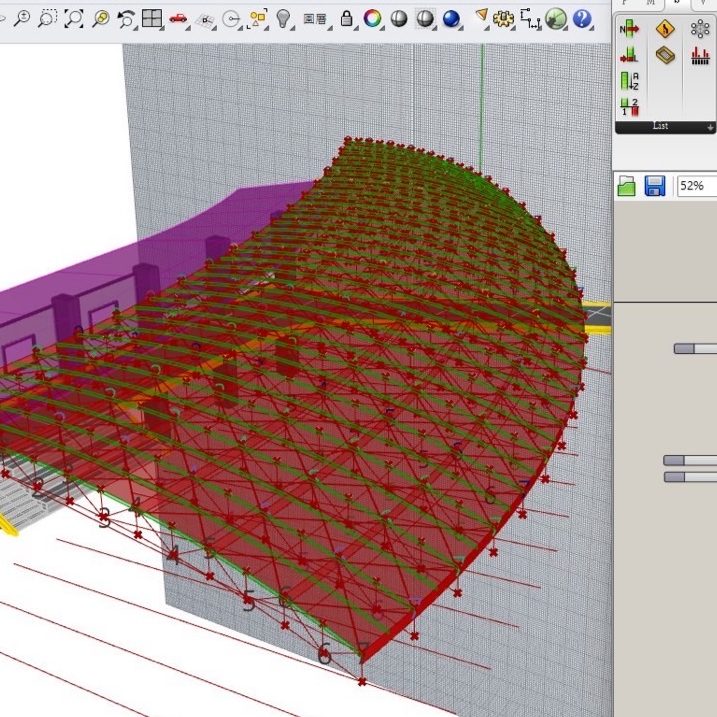Click the 52% zoom level box
Viewport: 717px width, 717px height.
pyautogui.click(x=696, y=186)
